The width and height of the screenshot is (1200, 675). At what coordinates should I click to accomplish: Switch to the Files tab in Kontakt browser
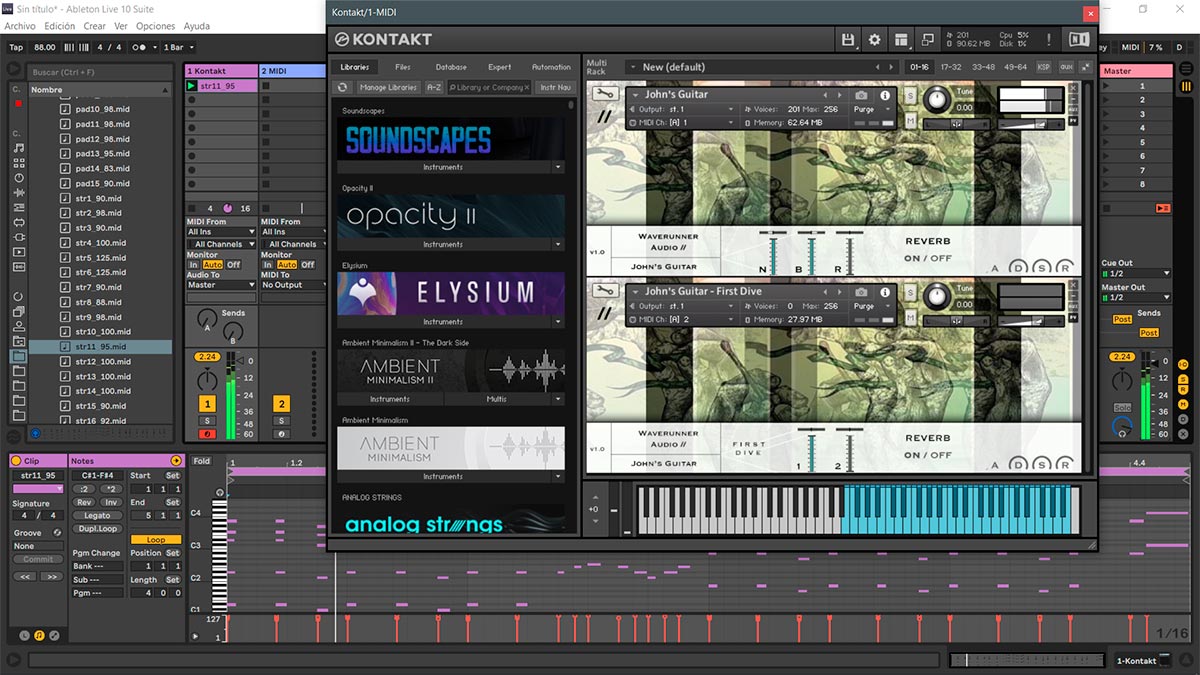point(403,67)
